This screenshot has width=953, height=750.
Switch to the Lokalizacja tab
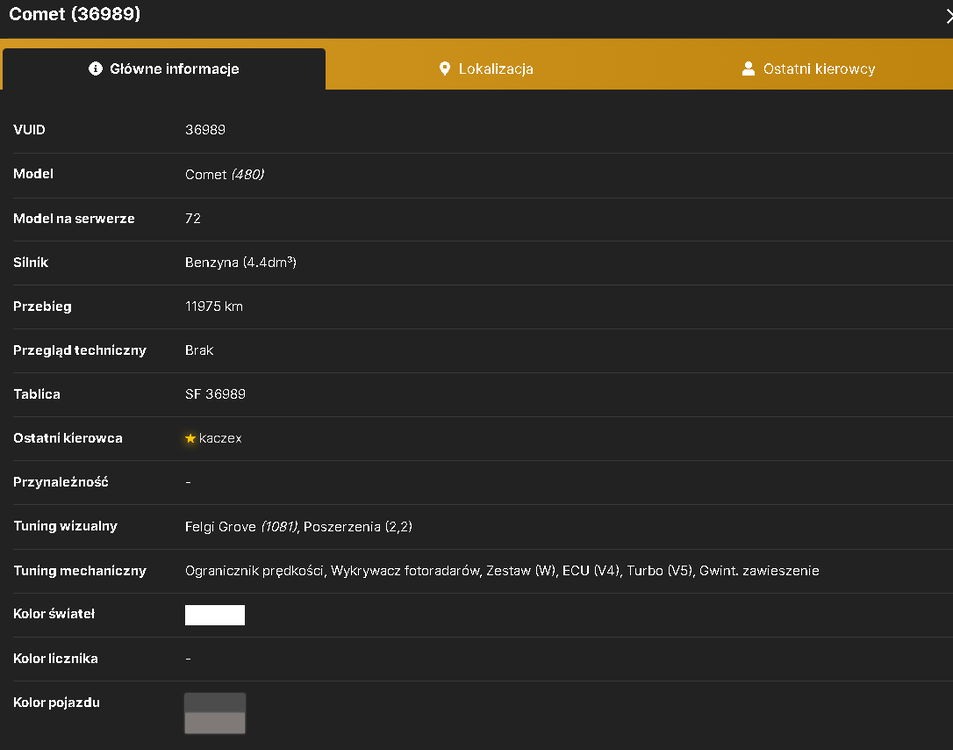point(486,69)
